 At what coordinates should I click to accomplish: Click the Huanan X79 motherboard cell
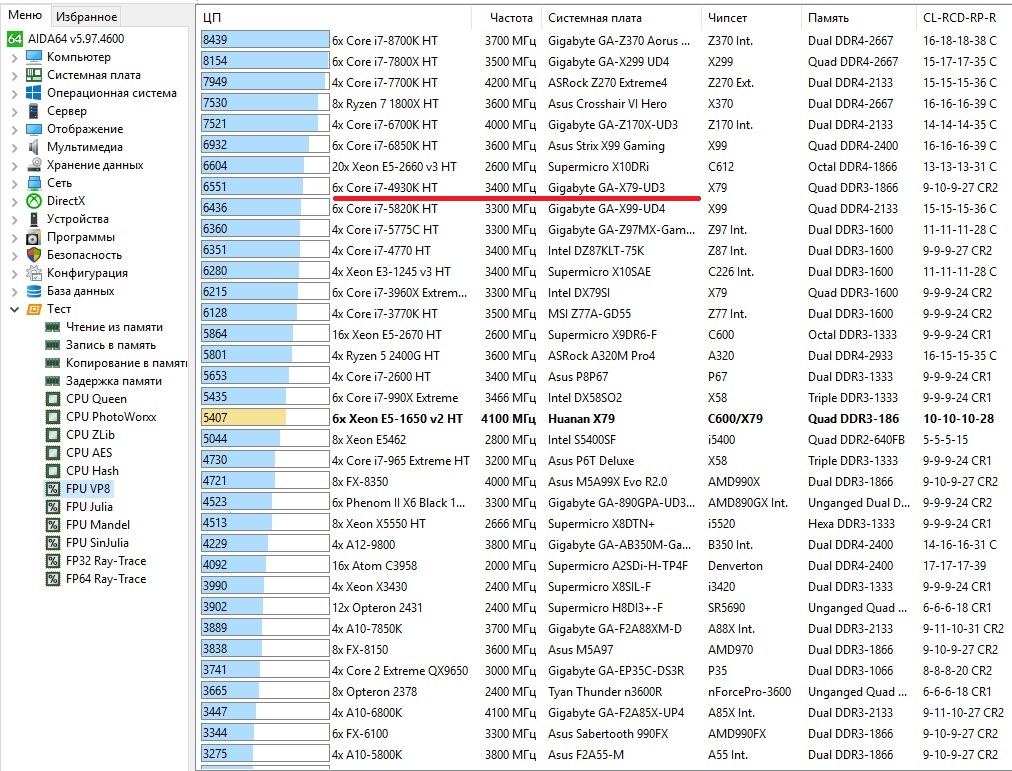(581, 419)
